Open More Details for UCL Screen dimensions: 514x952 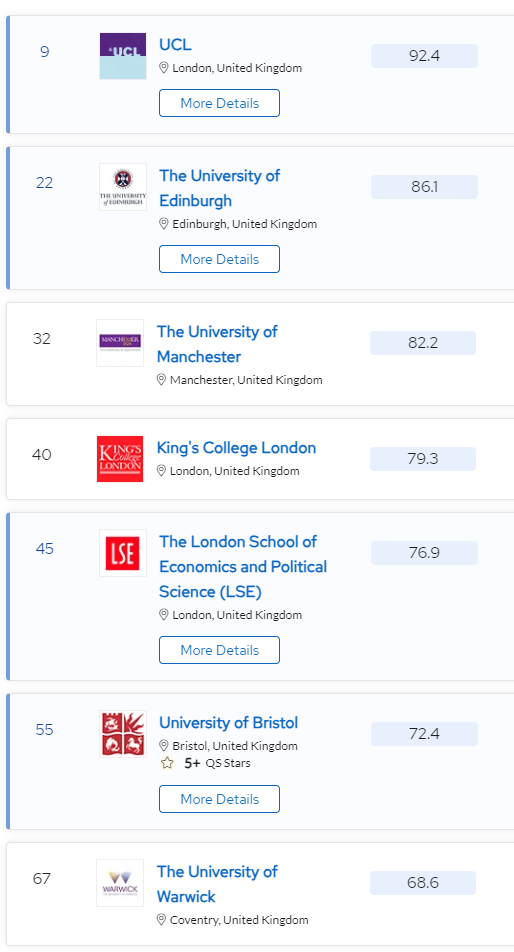tap(219, 103)
